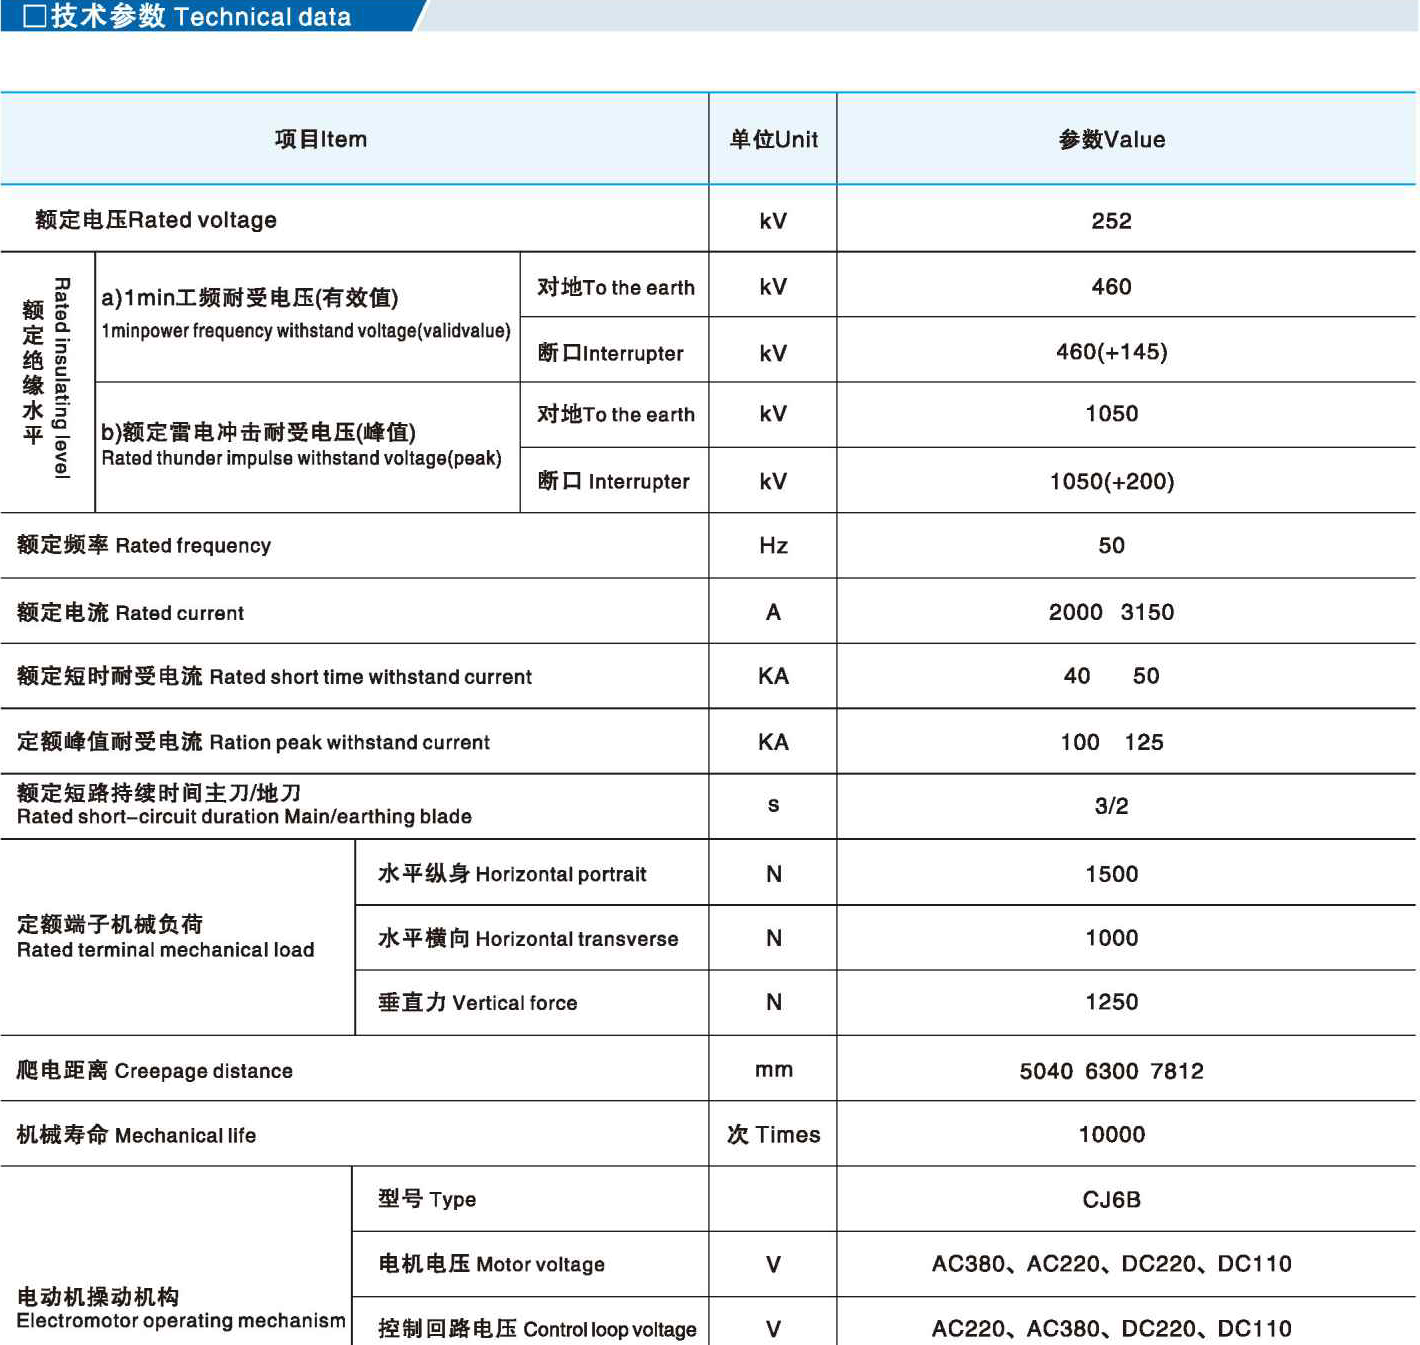Click the Technical data section heading
The image size is (1420, 1345).
tap(187, 16)
